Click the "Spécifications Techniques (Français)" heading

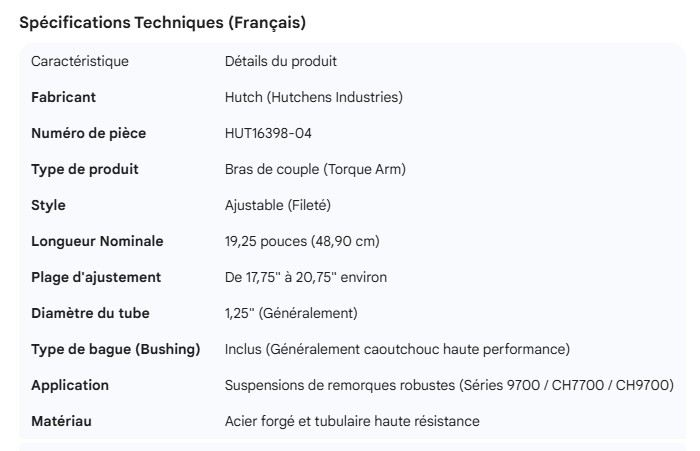coord(163,22)
